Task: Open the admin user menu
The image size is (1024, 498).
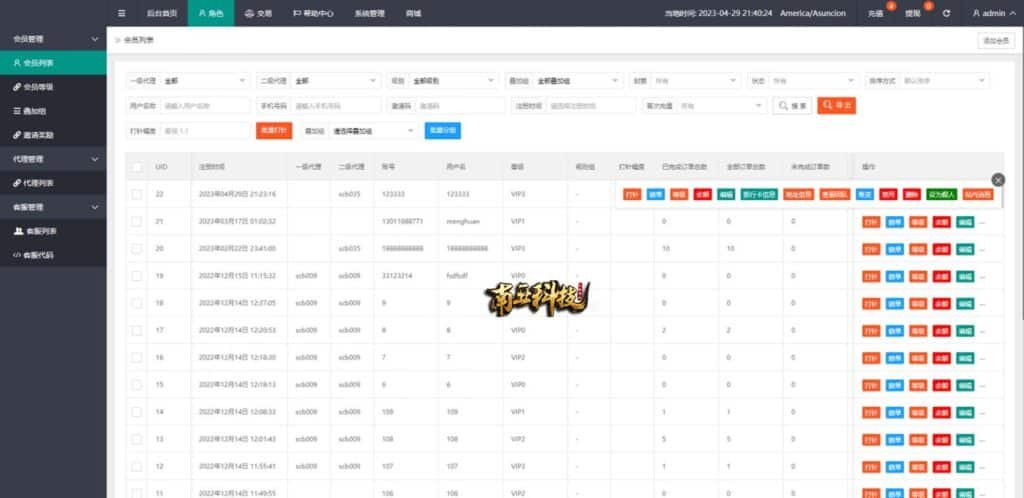Action: coord(993,13)
